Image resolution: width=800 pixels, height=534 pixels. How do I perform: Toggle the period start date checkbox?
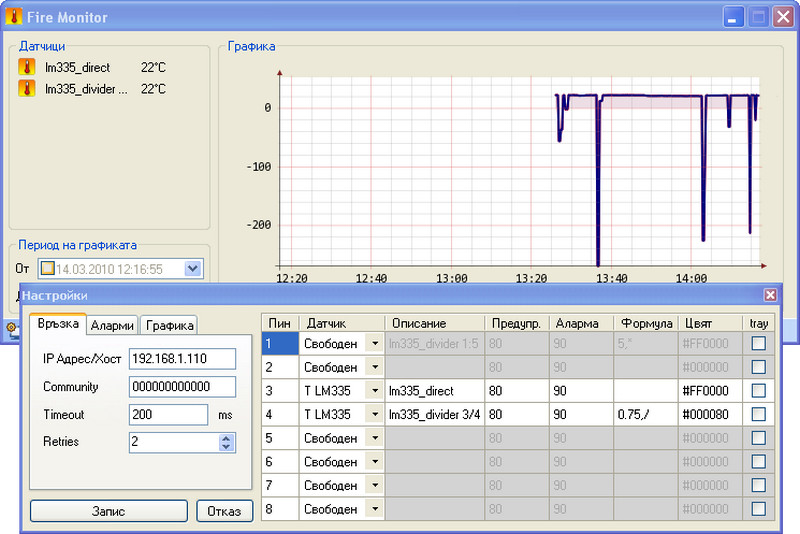coord(47,269)
